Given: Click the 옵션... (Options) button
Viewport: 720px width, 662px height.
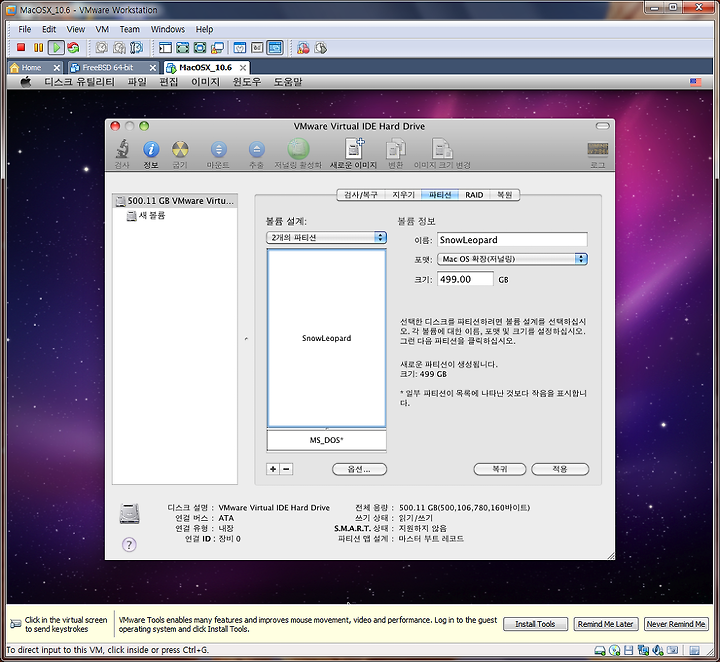Looking at the screenshot, I should (359, 469).
